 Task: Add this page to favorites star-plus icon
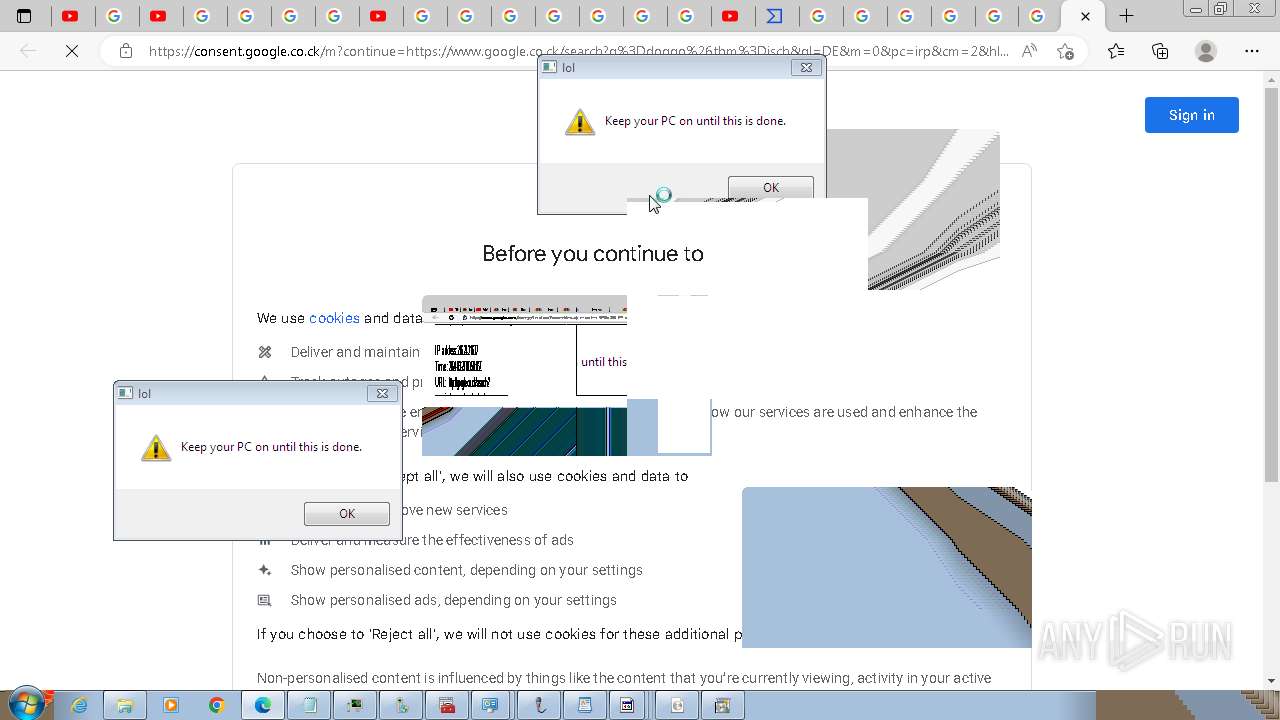click(x=1066, y=51)
